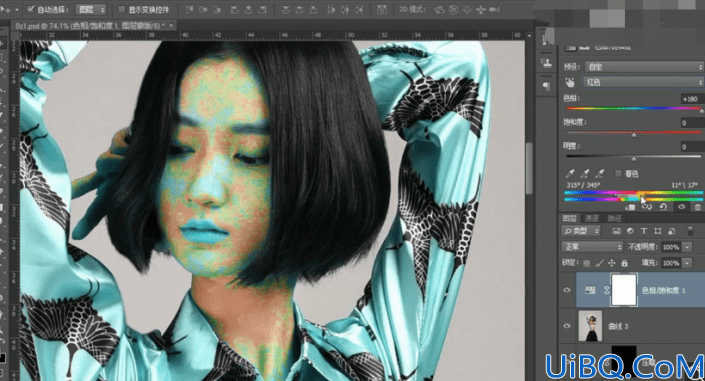Enable the 显示变换控件 checkbox

(x=121, y=9)
